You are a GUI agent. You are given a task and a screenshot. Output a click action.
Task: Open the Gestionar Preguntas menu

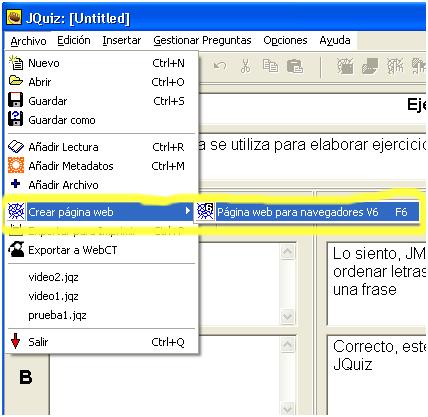pos(202,40)
